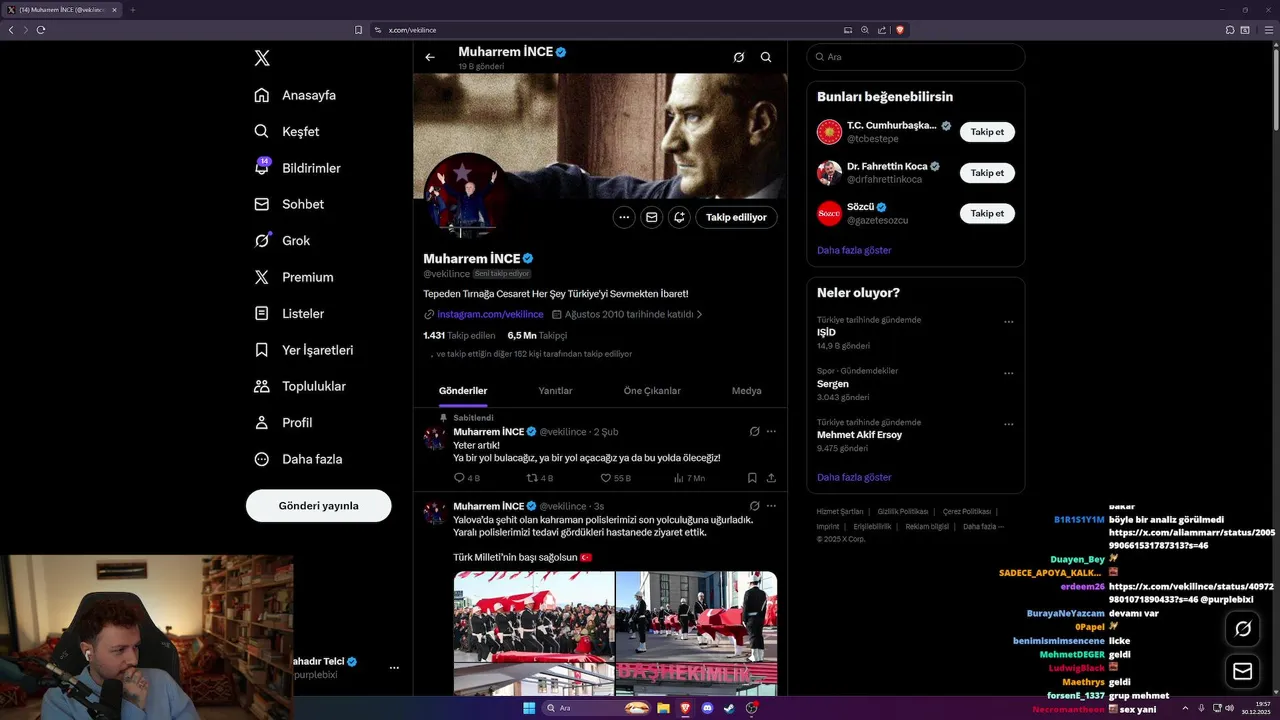The width and height of the screenshot is (1280, 720).
Task: Open Sohbet messages
Action: click(289, 204)
